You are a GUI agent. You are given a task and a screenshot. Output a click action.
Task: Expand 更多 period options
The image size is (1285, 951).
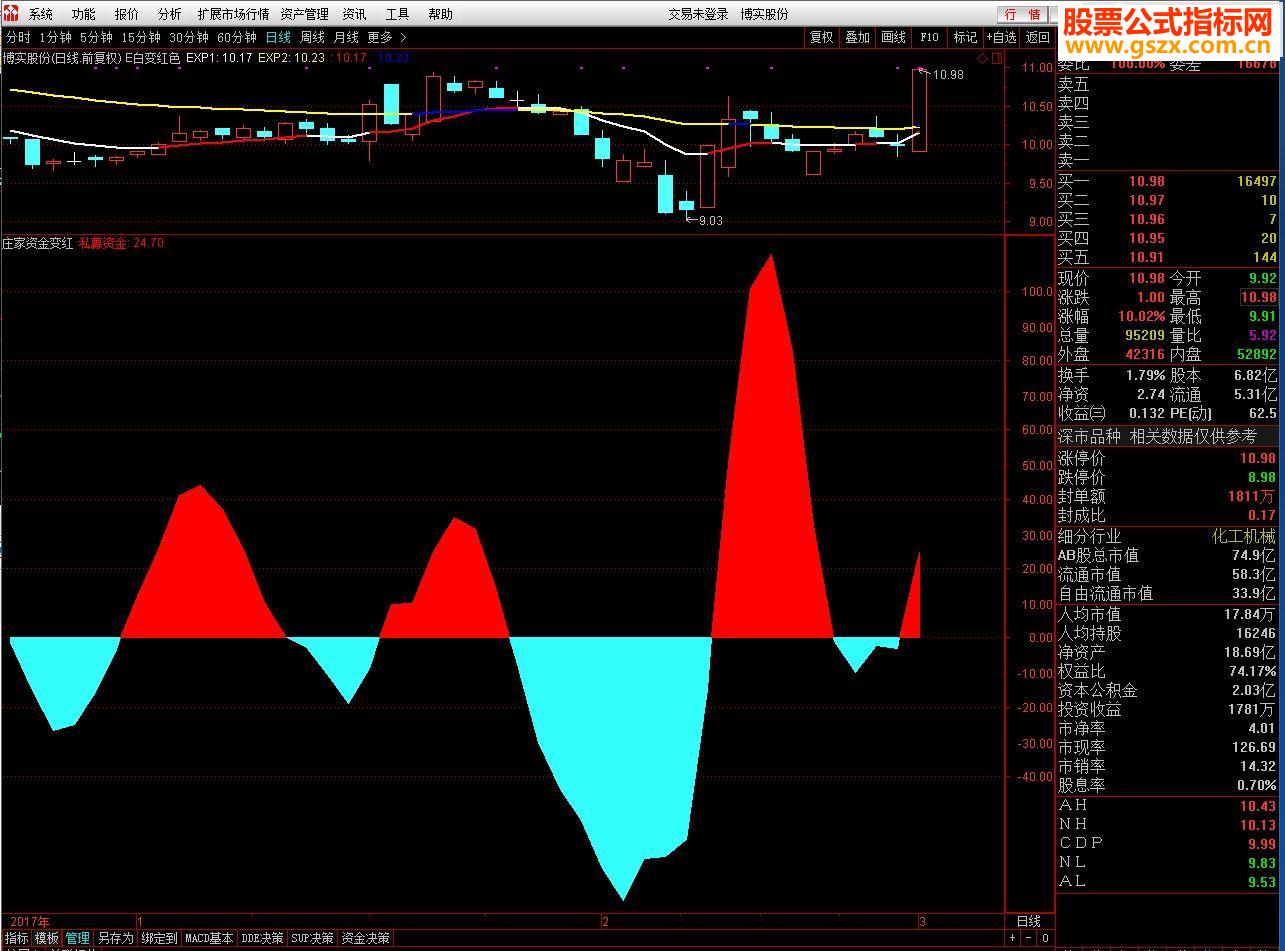tap(387, 37)
